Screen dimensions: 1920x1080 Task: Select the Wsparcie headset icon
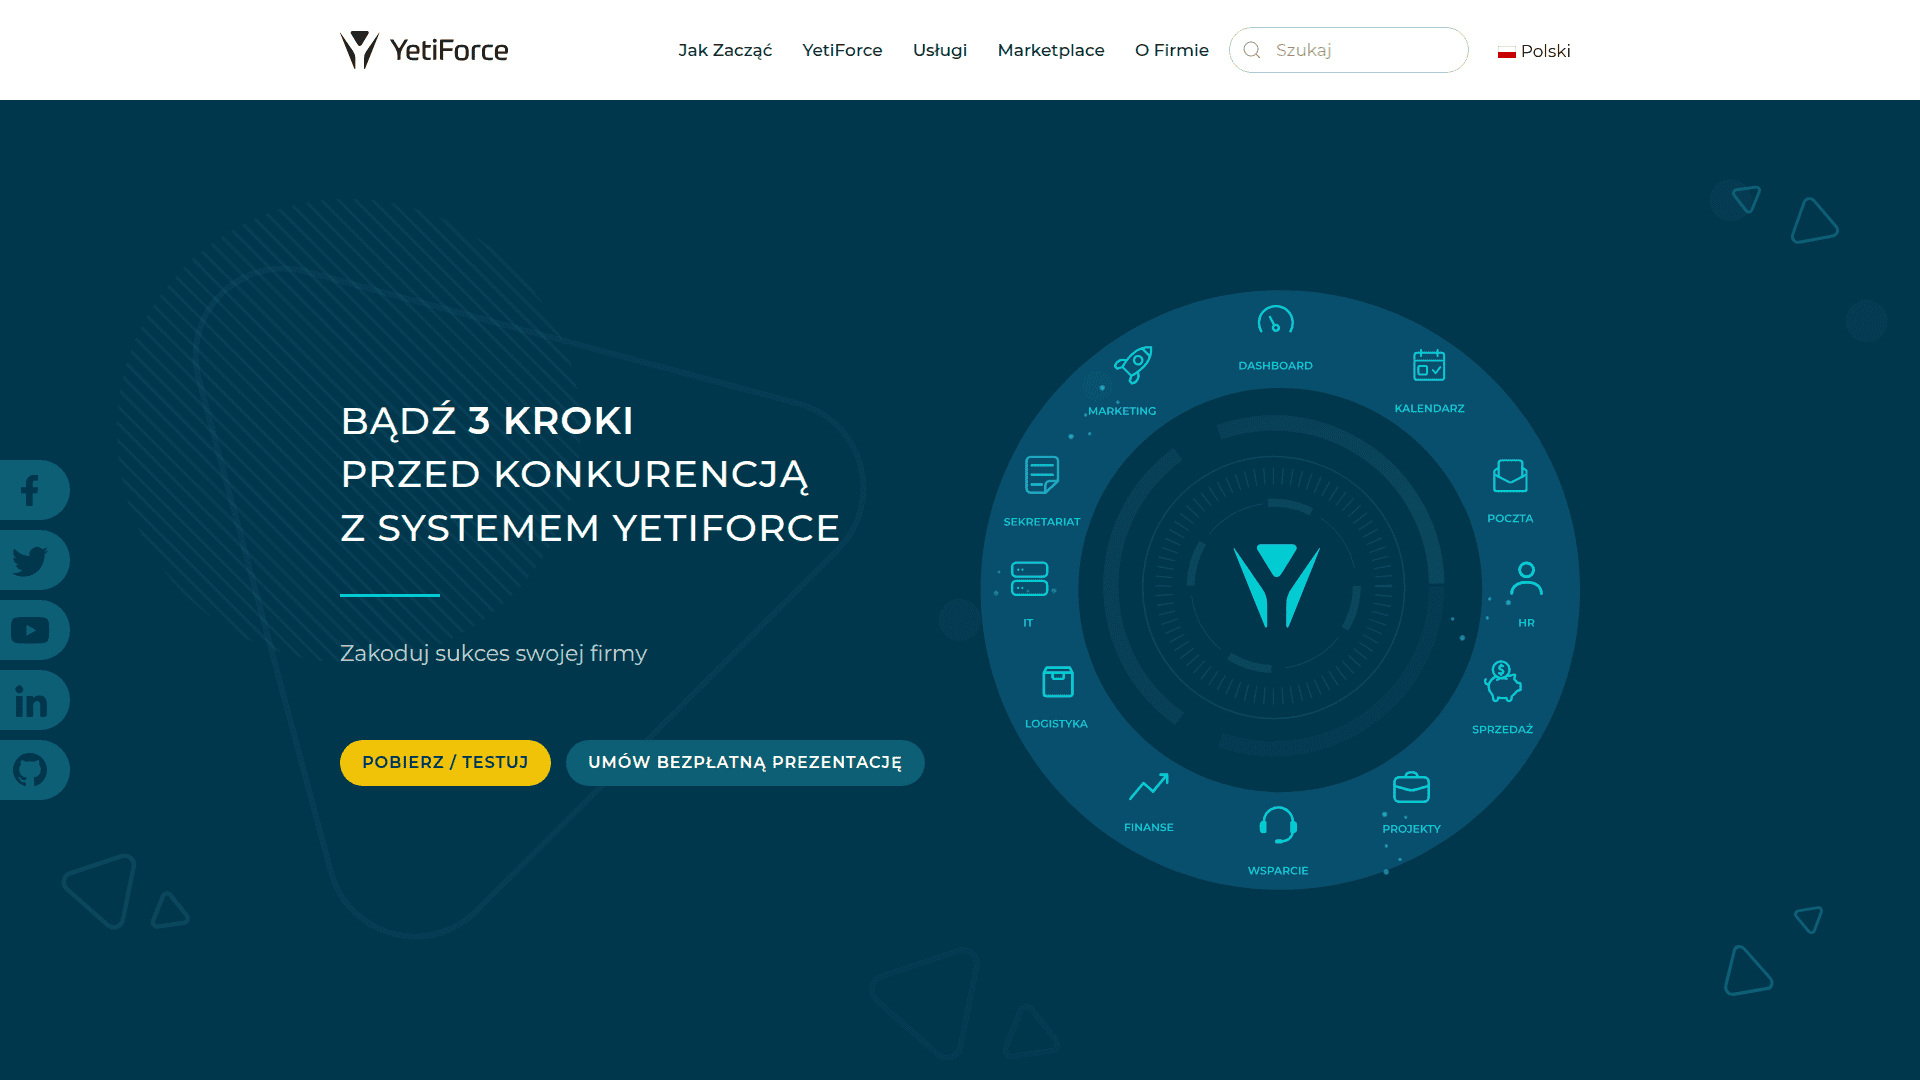coord(1278,825)
